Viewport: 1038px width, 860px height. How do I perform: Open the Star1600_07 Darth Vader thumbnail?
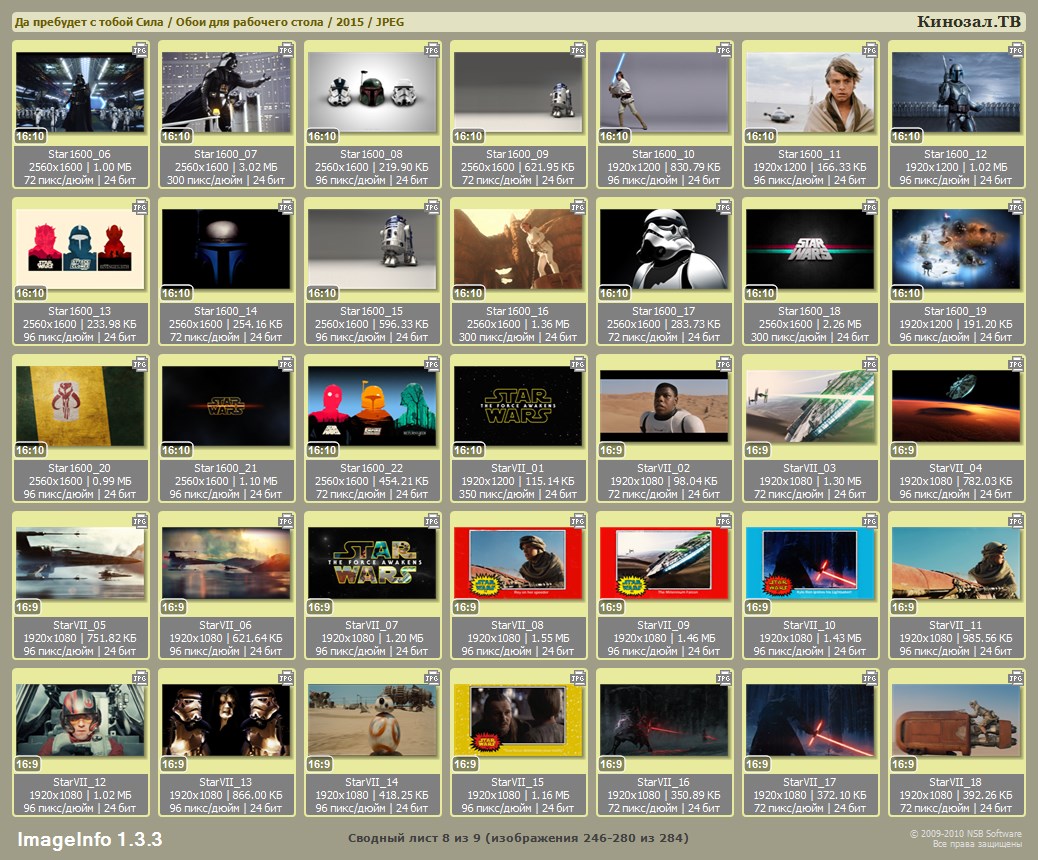[x=226, y=92]
